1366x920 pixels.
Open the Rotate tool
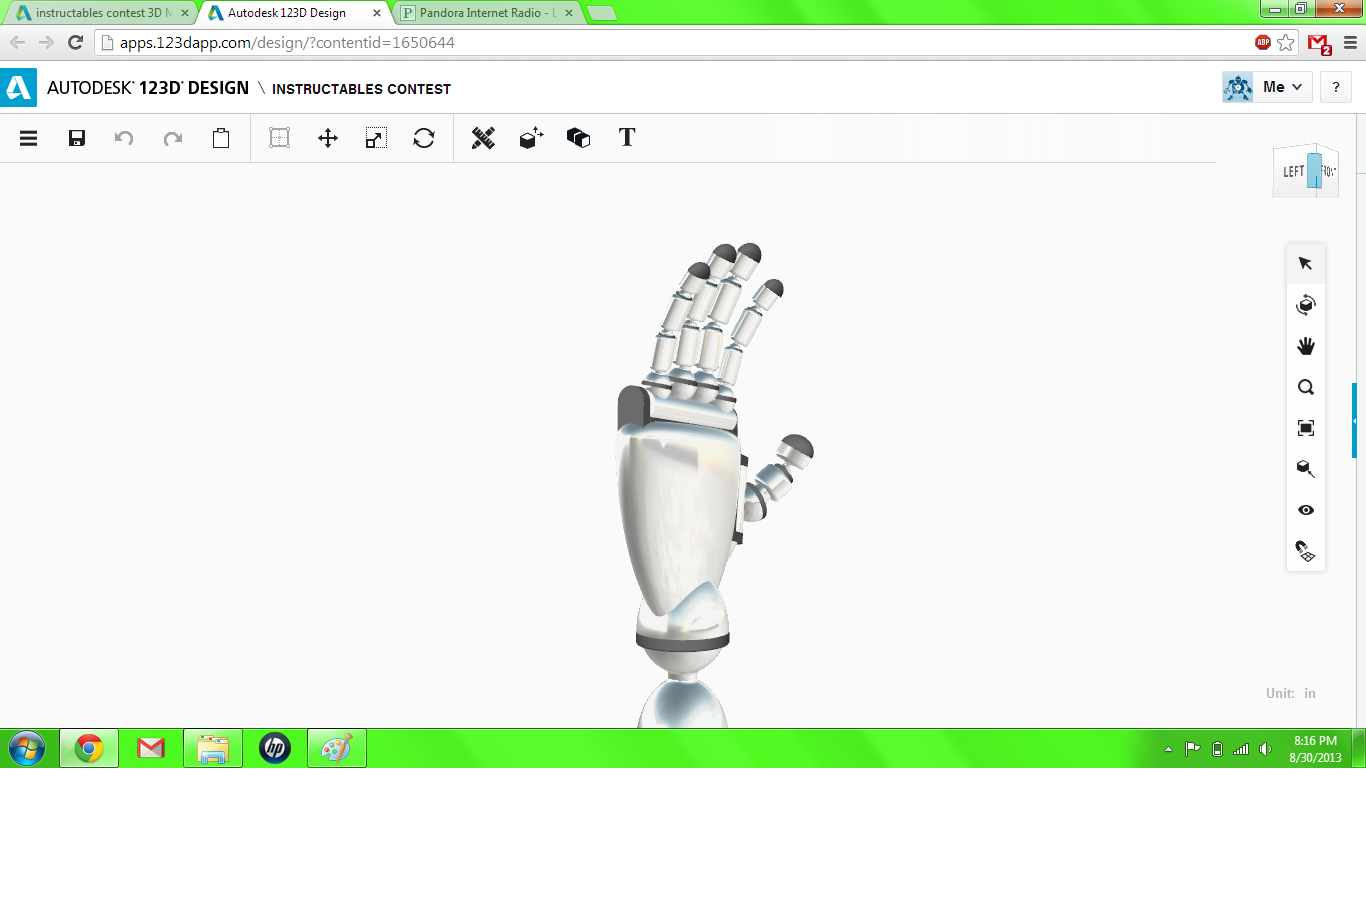point(424,138)
